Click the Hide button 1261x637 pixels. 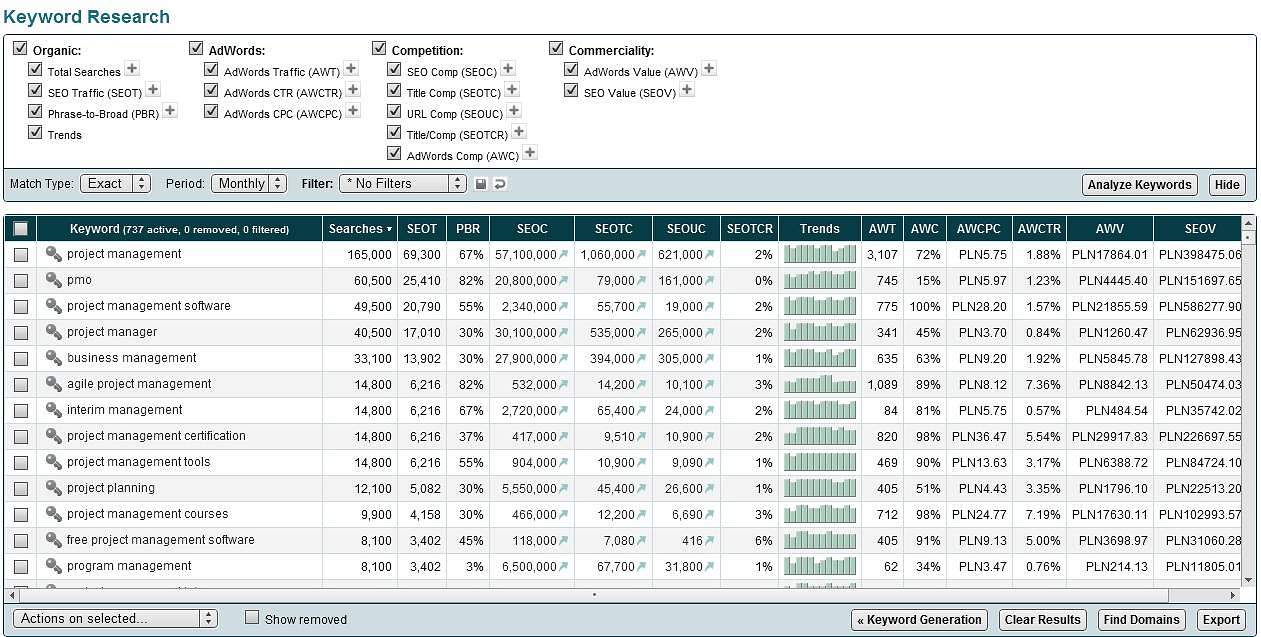point(1227,184)
